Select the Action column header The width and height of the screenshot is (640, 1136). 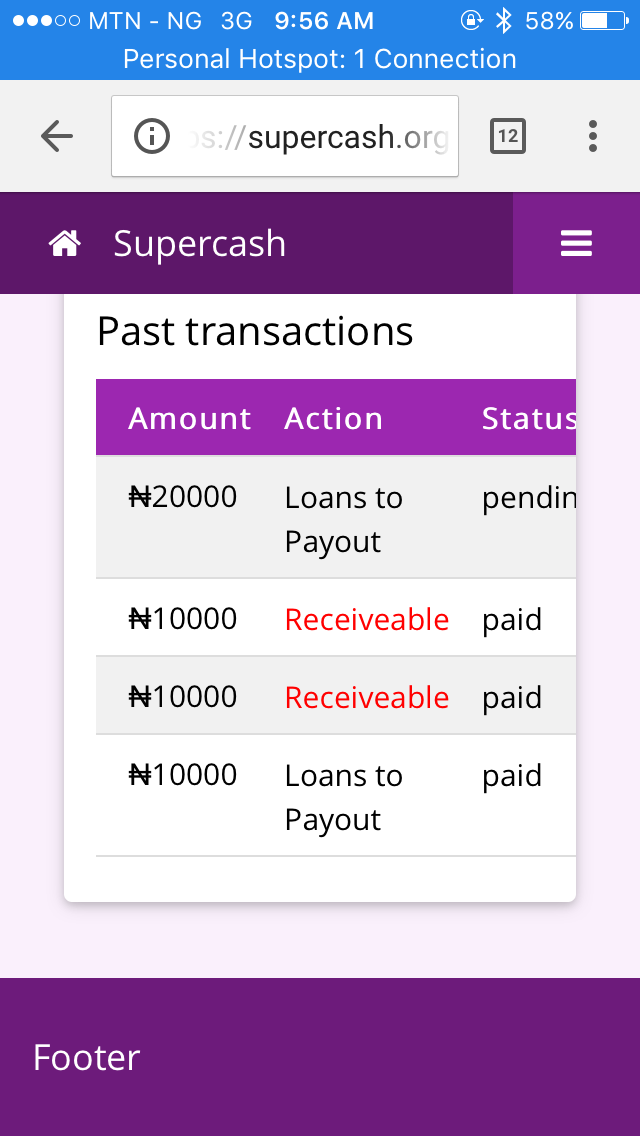point(333,418)
